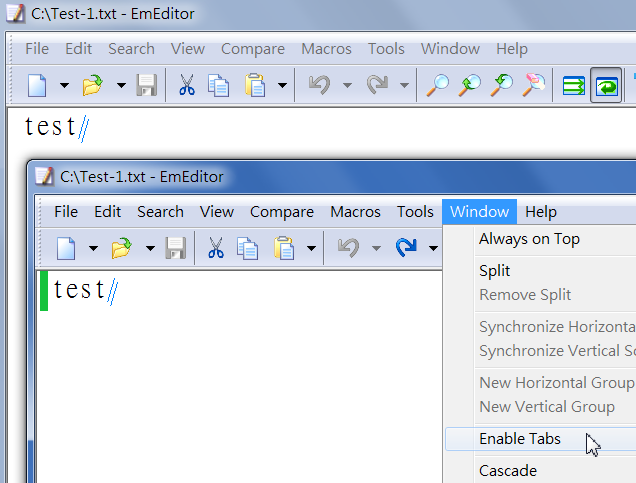Open Help menu in front window
The width and height of the screenshot is (636, 483).
point(541,212)
